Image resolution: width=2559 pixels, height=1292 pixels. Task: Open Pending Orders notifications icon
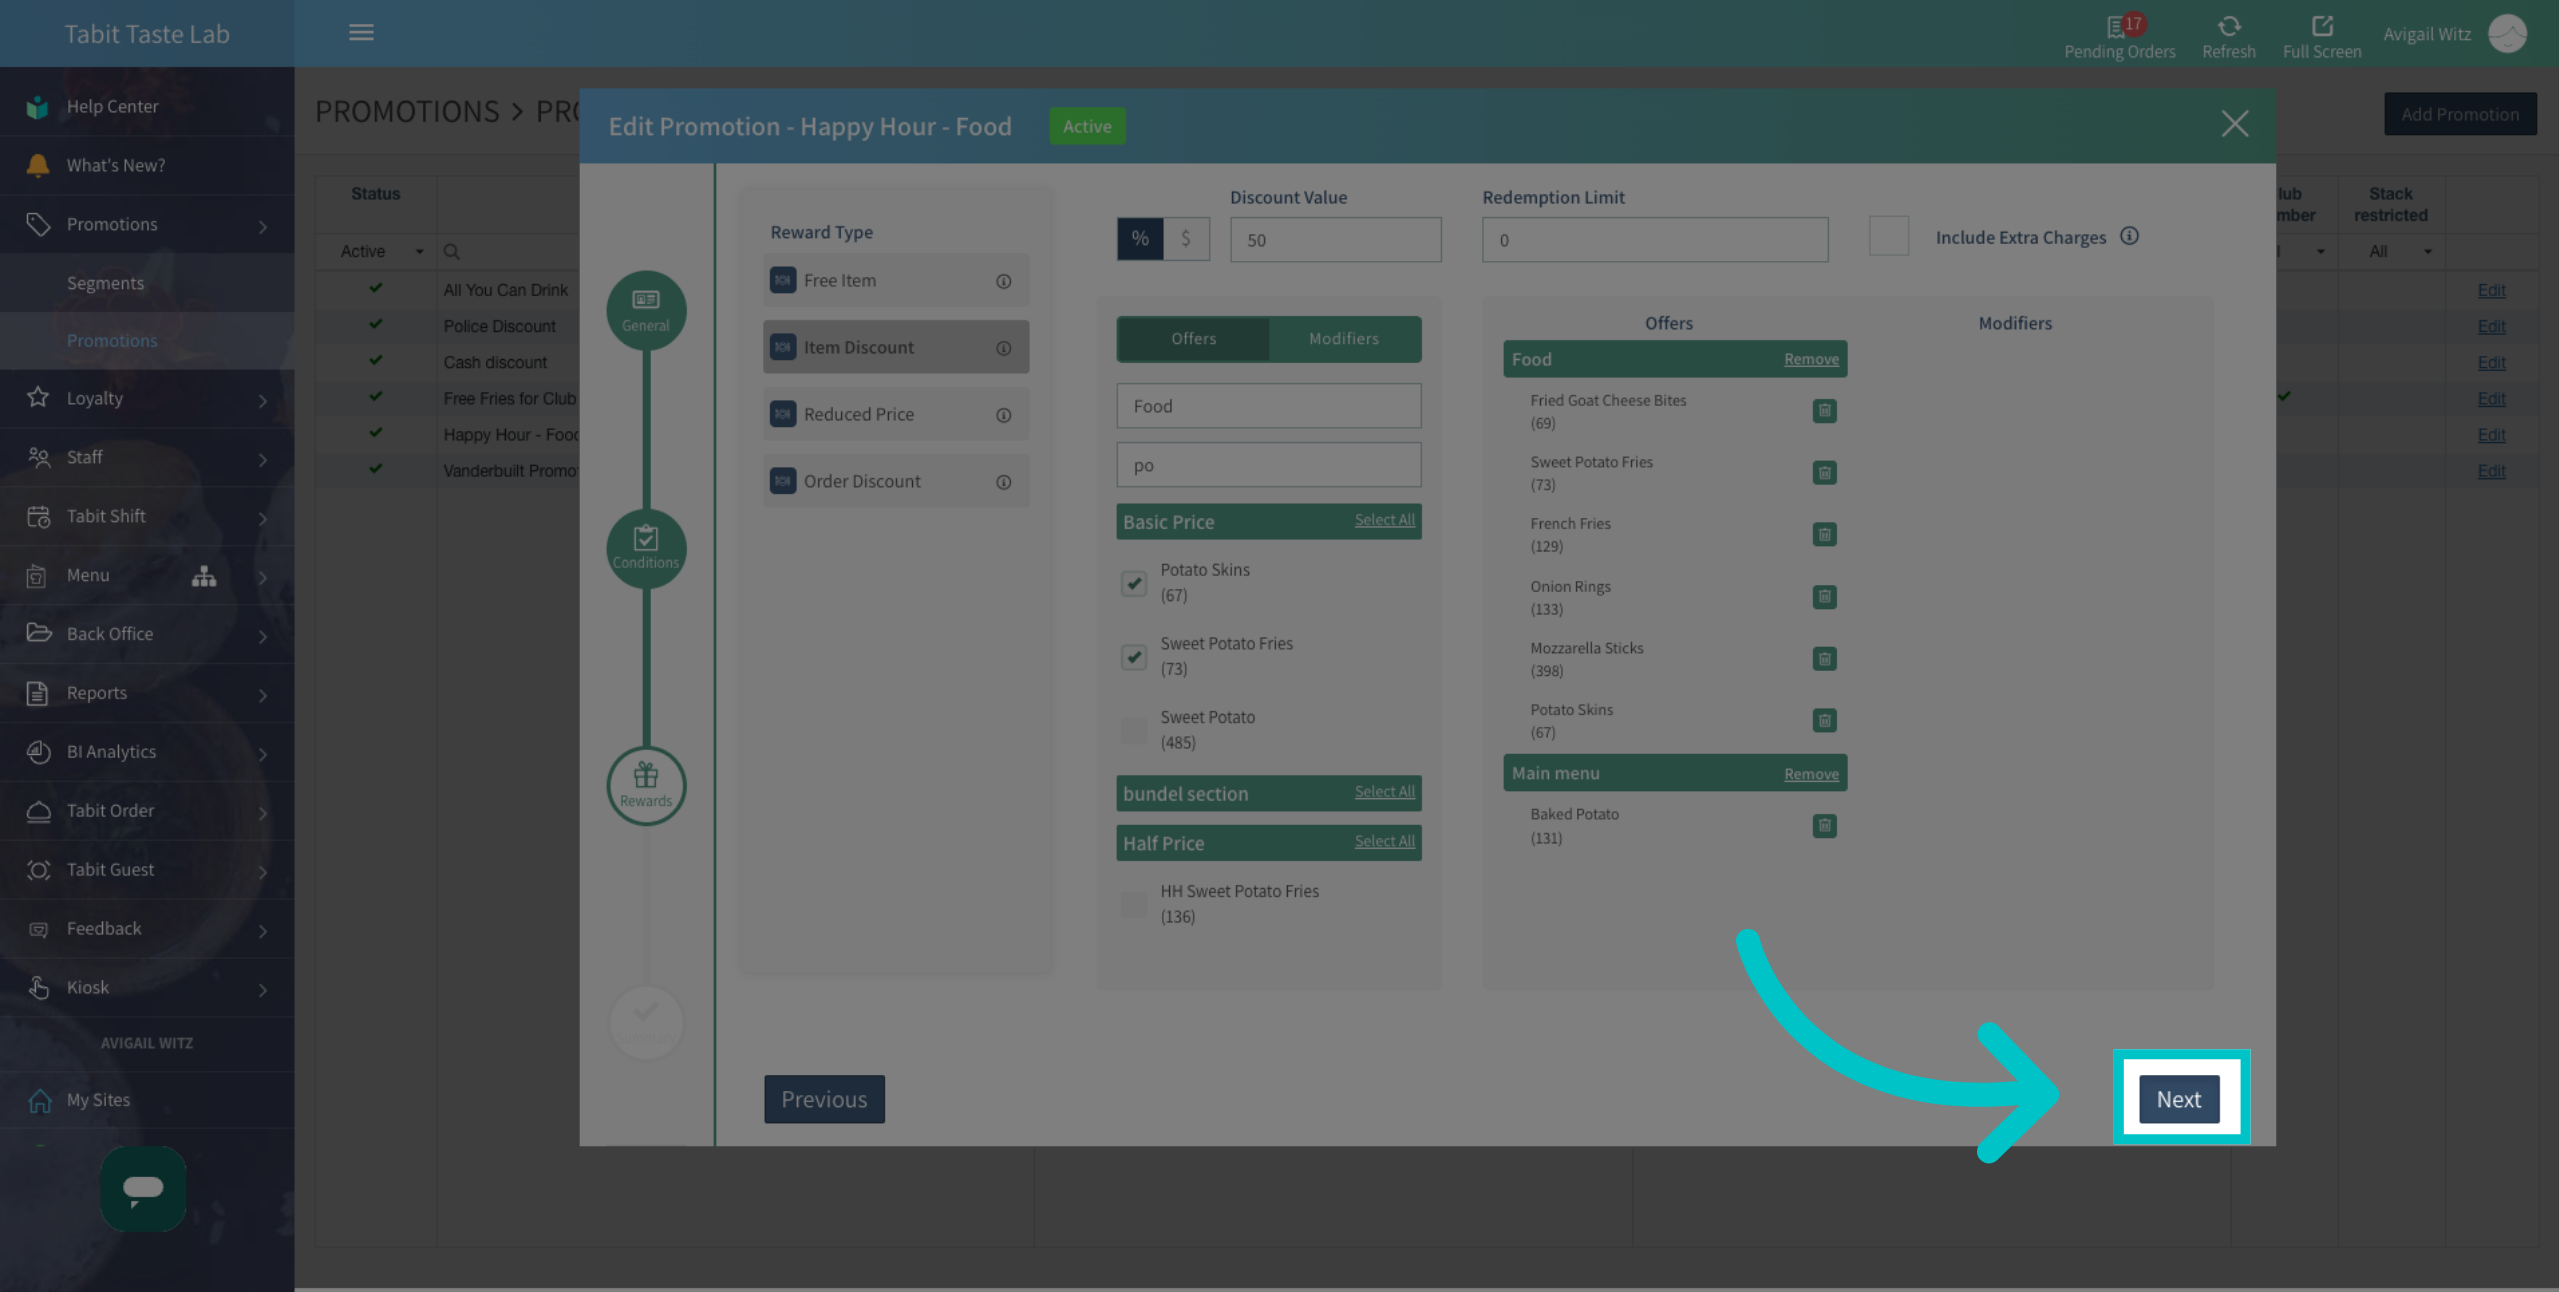click(x=2118, y=26)
